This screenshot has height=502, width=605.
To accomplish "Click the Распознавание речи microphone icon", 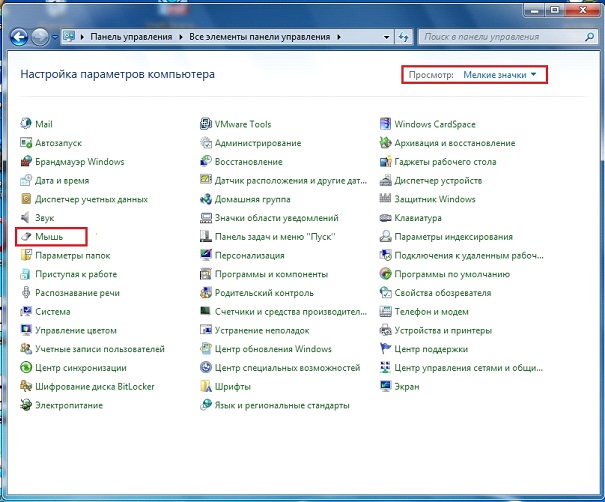I will pyautogui.click(x=26, y=292).
